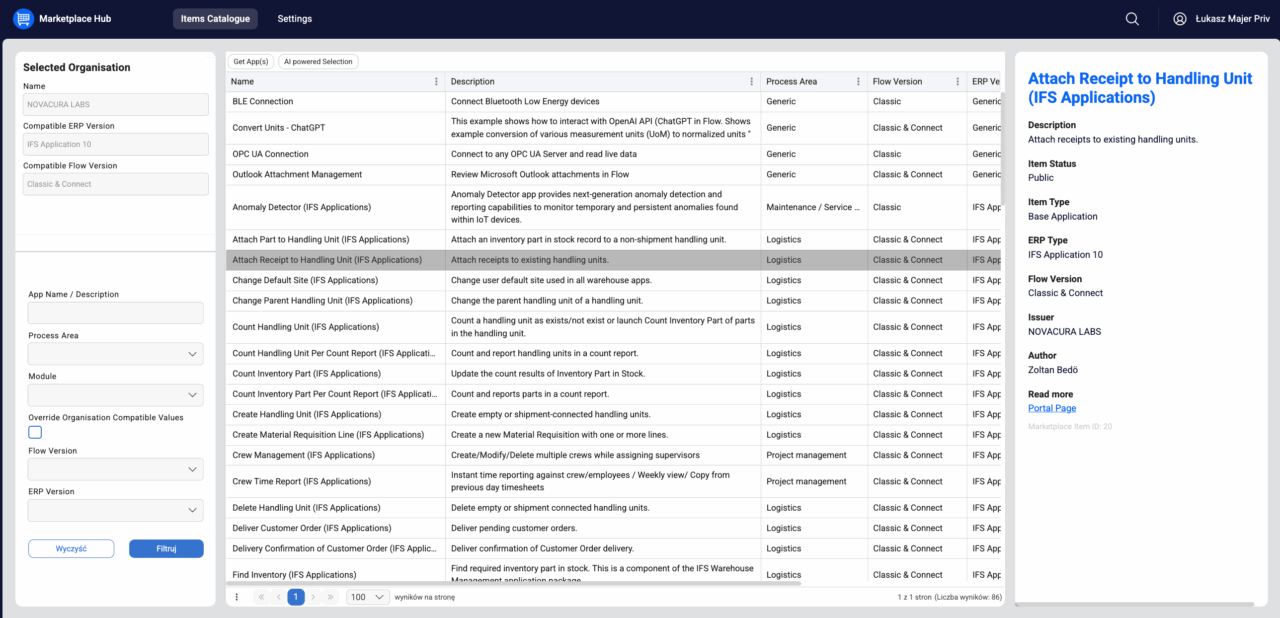Toggle Override Organisation Compatible Values checkbox
The width and height of the screenshot is (1280, 618).
tap(35, 432)
